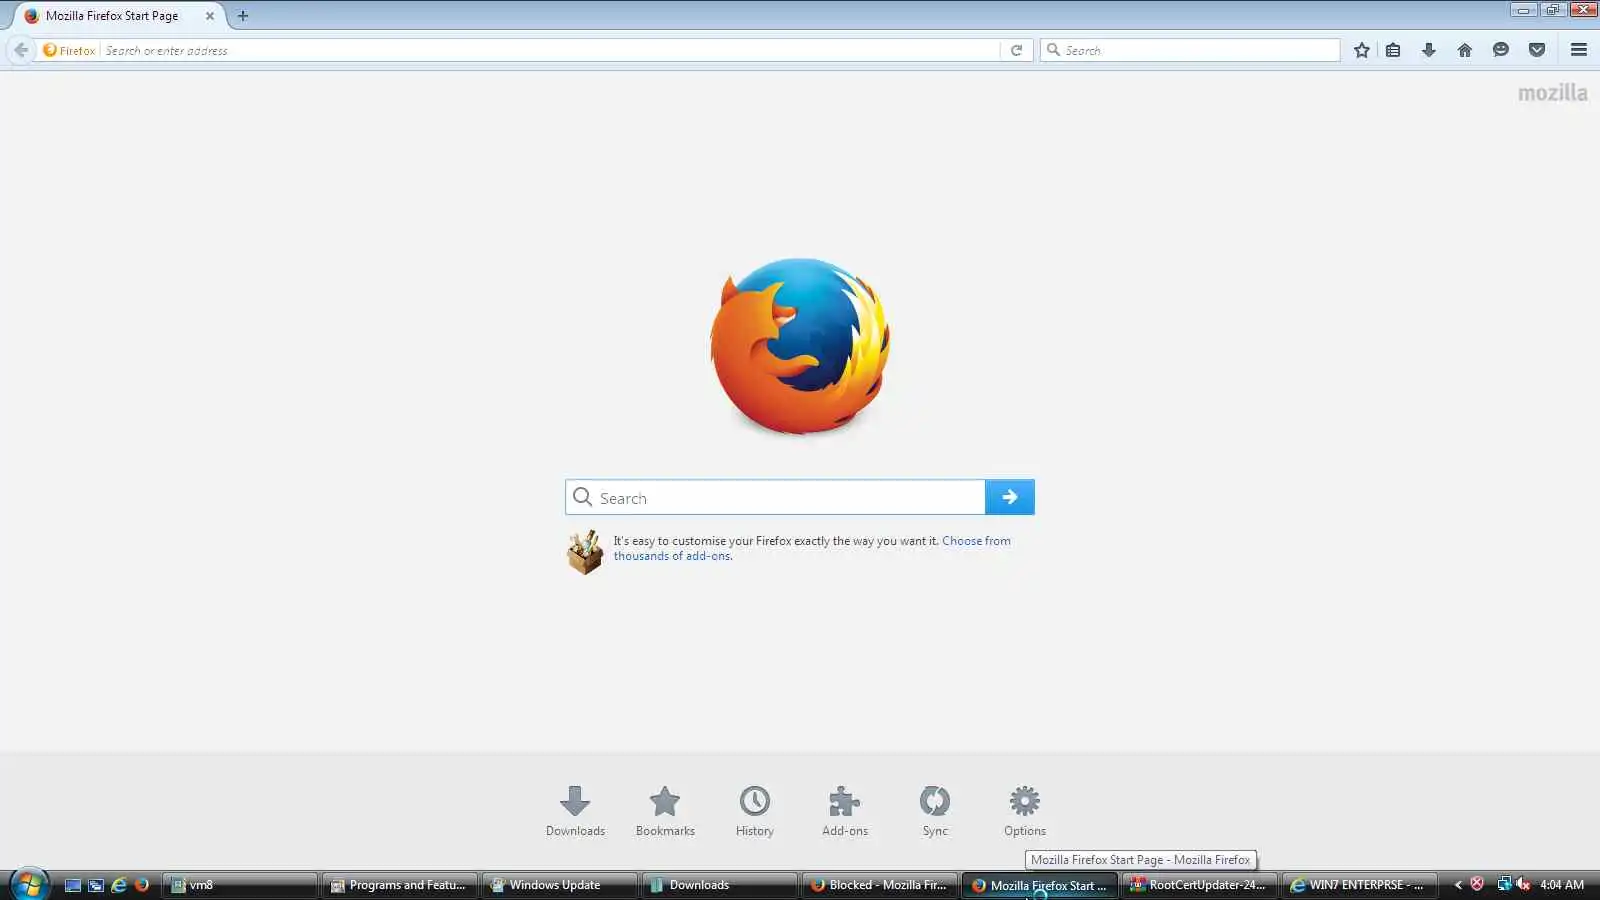Open the Windows Start menu orb

[x=30, y=885]
